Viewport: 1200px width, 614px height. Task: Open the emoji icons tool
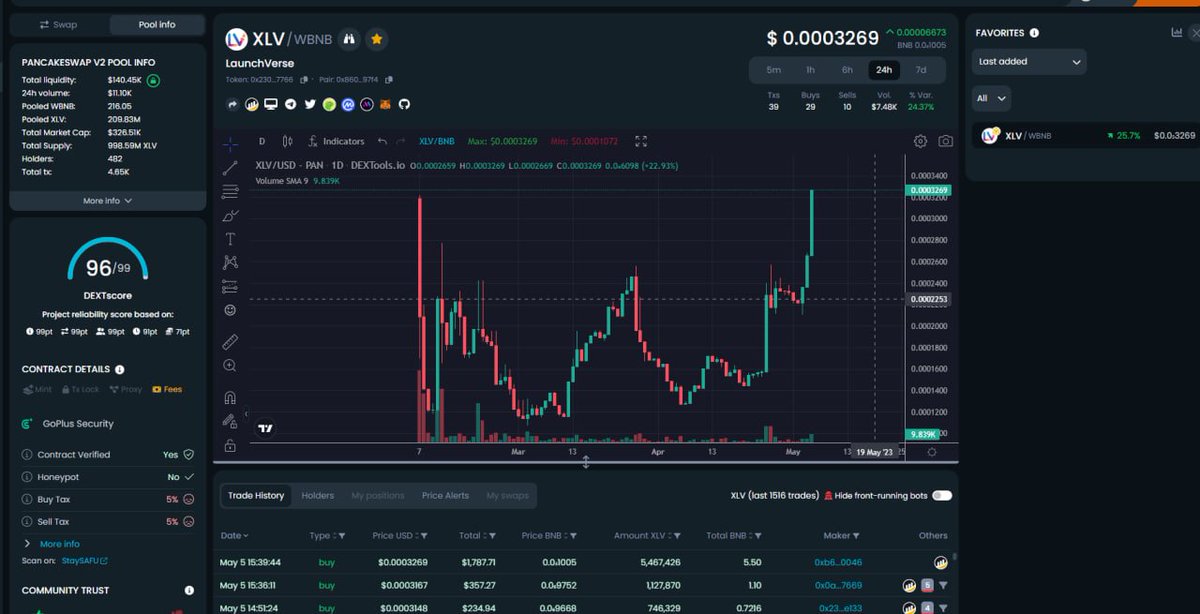coord(230,311)
